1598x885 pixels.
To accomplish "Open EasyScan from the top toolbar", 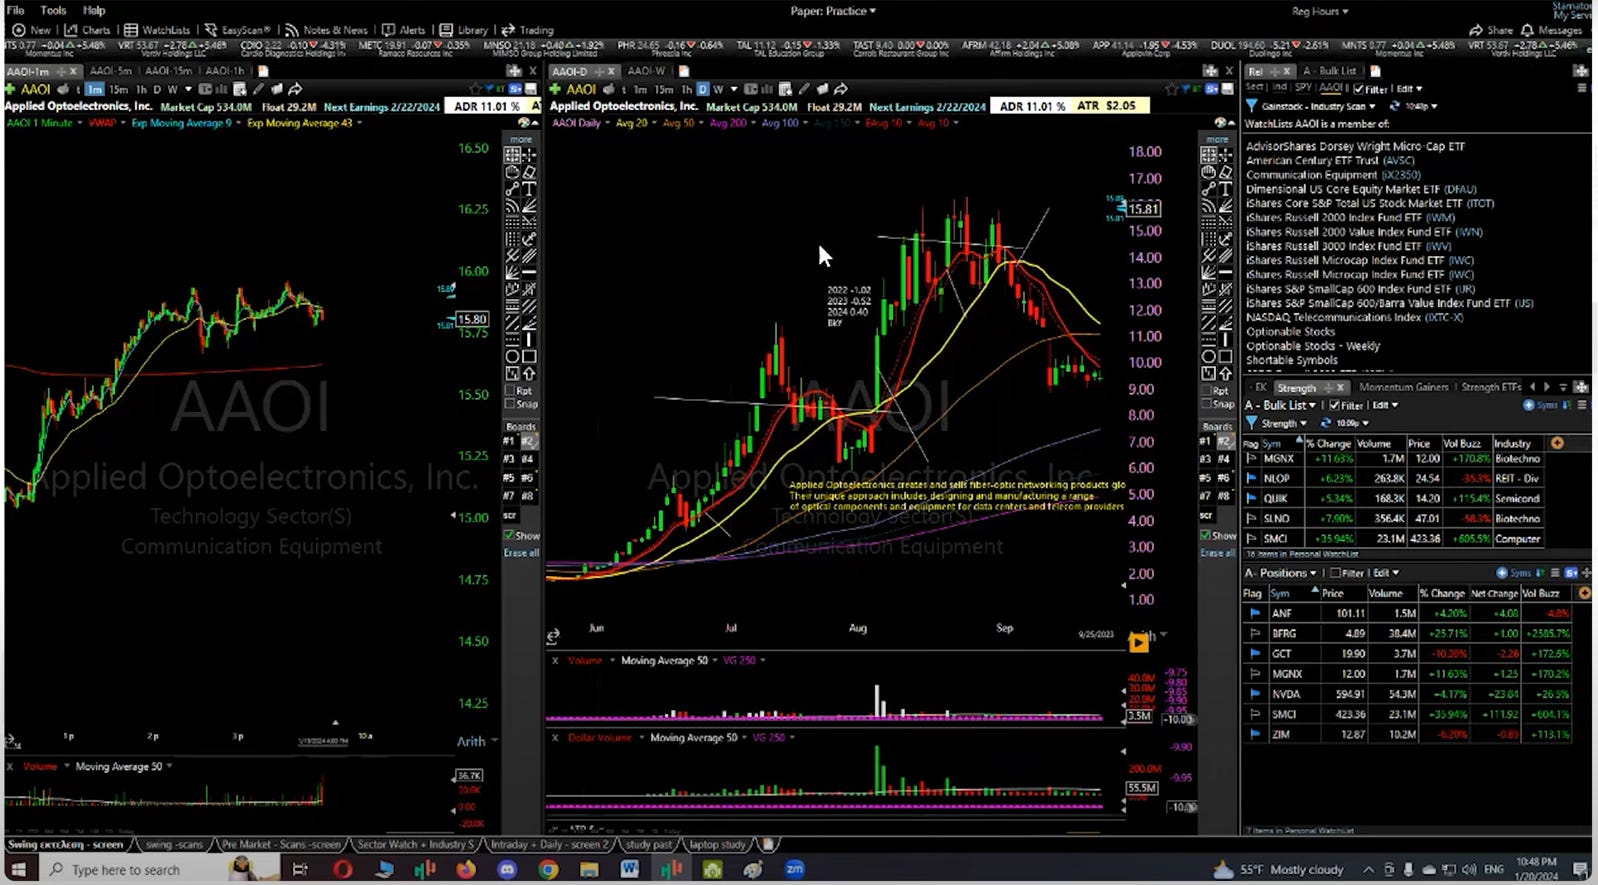I will click(x=237, y=30).
